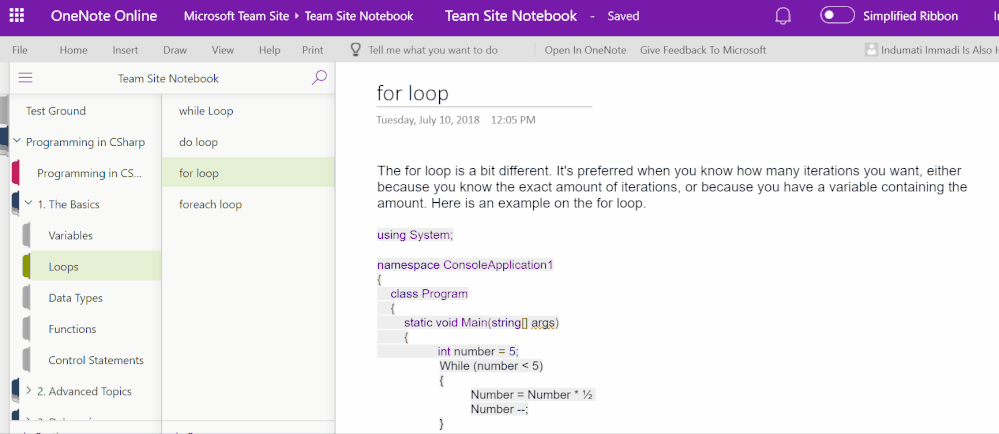Open the Control Statements section
Viewport: 999px width, 434px height.
point(96,360)
